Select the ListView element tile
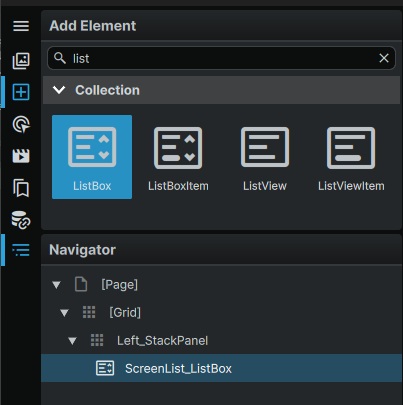 click(265, 157)
